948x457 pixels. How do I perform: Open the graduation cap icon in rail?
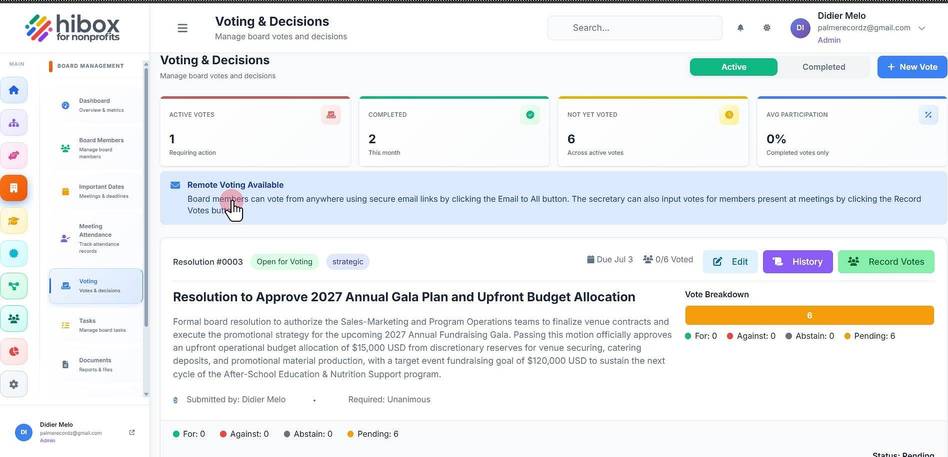point(14,221)
